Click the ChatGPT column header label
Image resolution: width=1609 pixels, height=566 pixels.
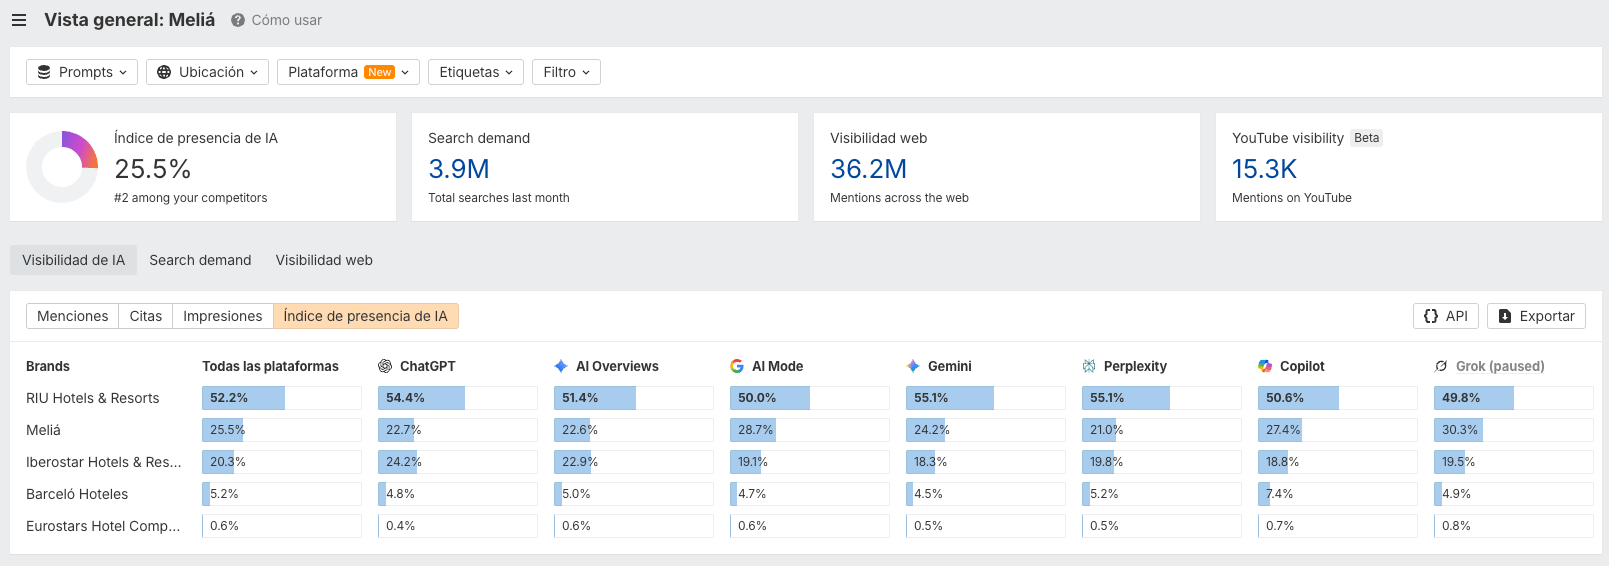[x=428, y=366]
